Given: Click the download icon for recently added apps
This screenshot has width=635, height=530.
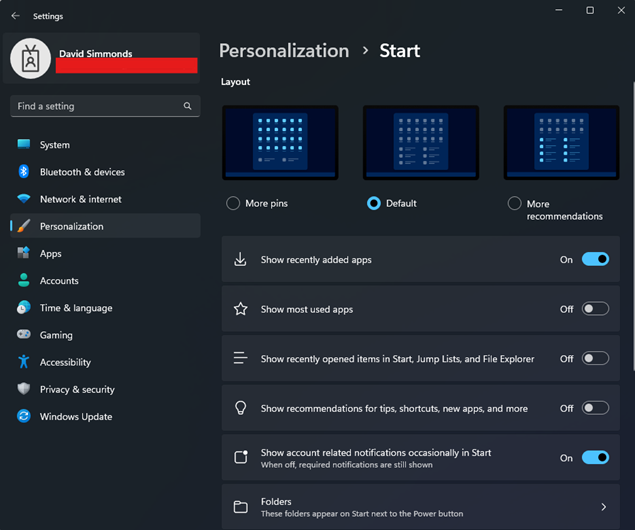Looking at the screenshot, I should (240, 259).
